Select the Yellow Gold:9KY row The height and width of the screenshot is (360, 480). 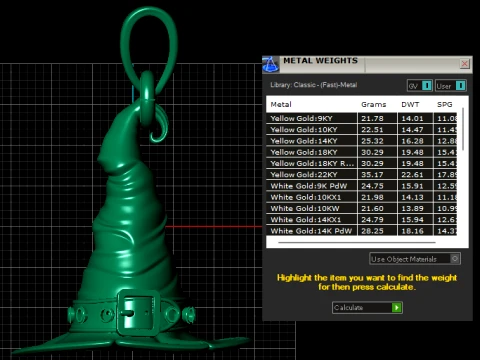click(x=361, y=118)
